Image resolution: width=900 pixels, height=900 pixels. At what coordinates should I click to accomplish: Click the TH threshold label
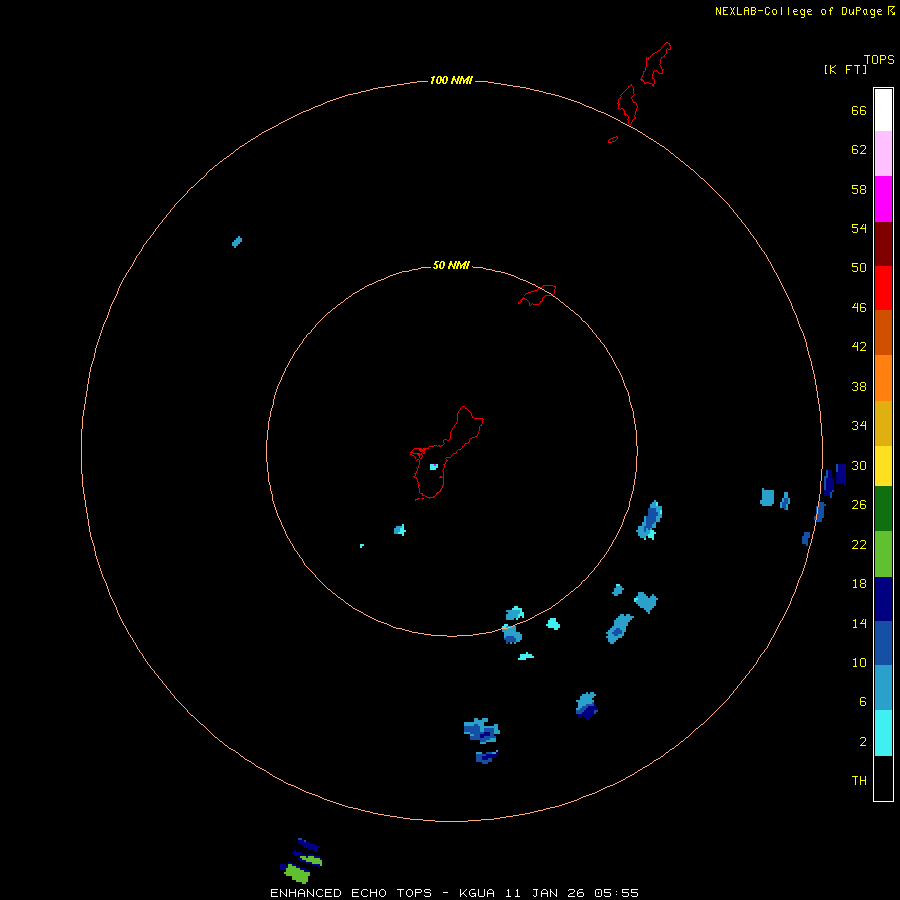(x=859, y=780)
